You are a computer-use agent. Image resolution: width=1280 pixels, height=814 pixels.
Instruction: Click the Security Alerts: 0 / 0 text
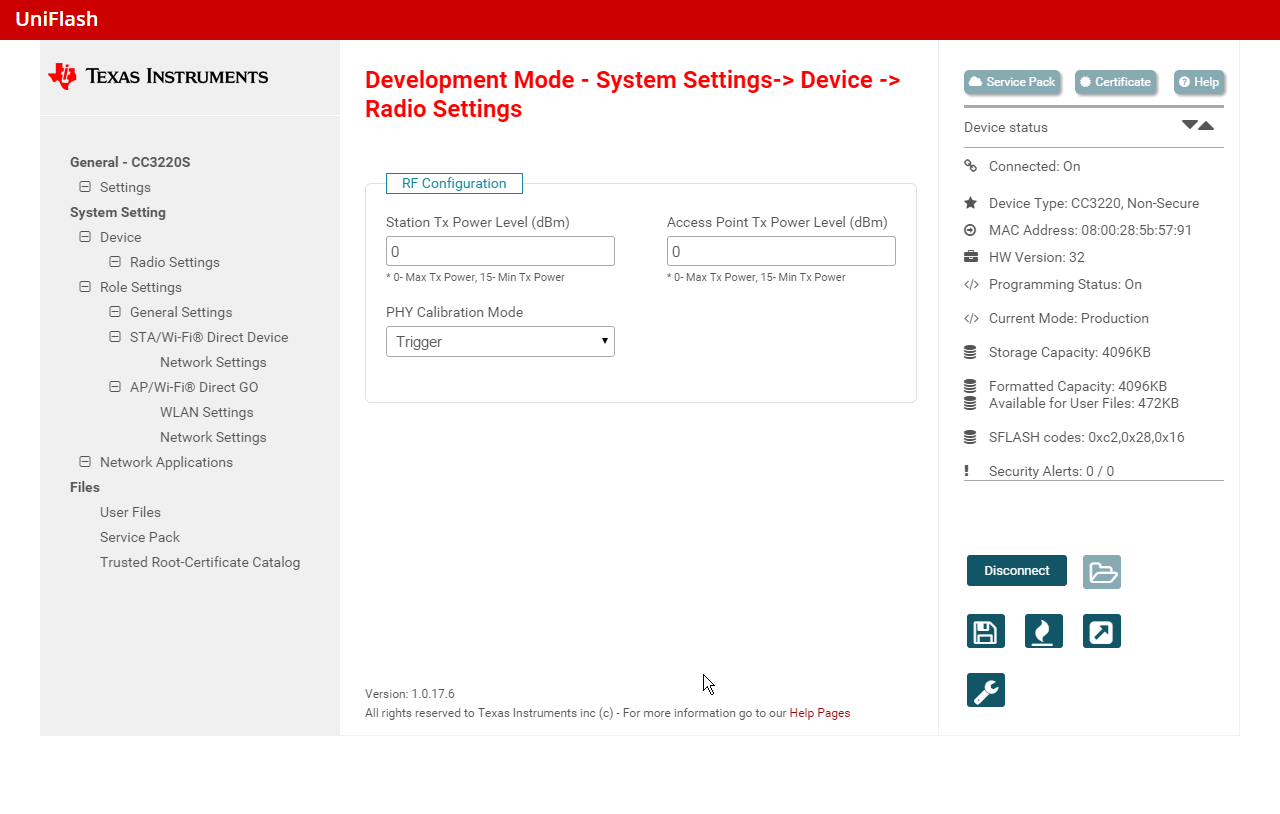coord(1051,471)
